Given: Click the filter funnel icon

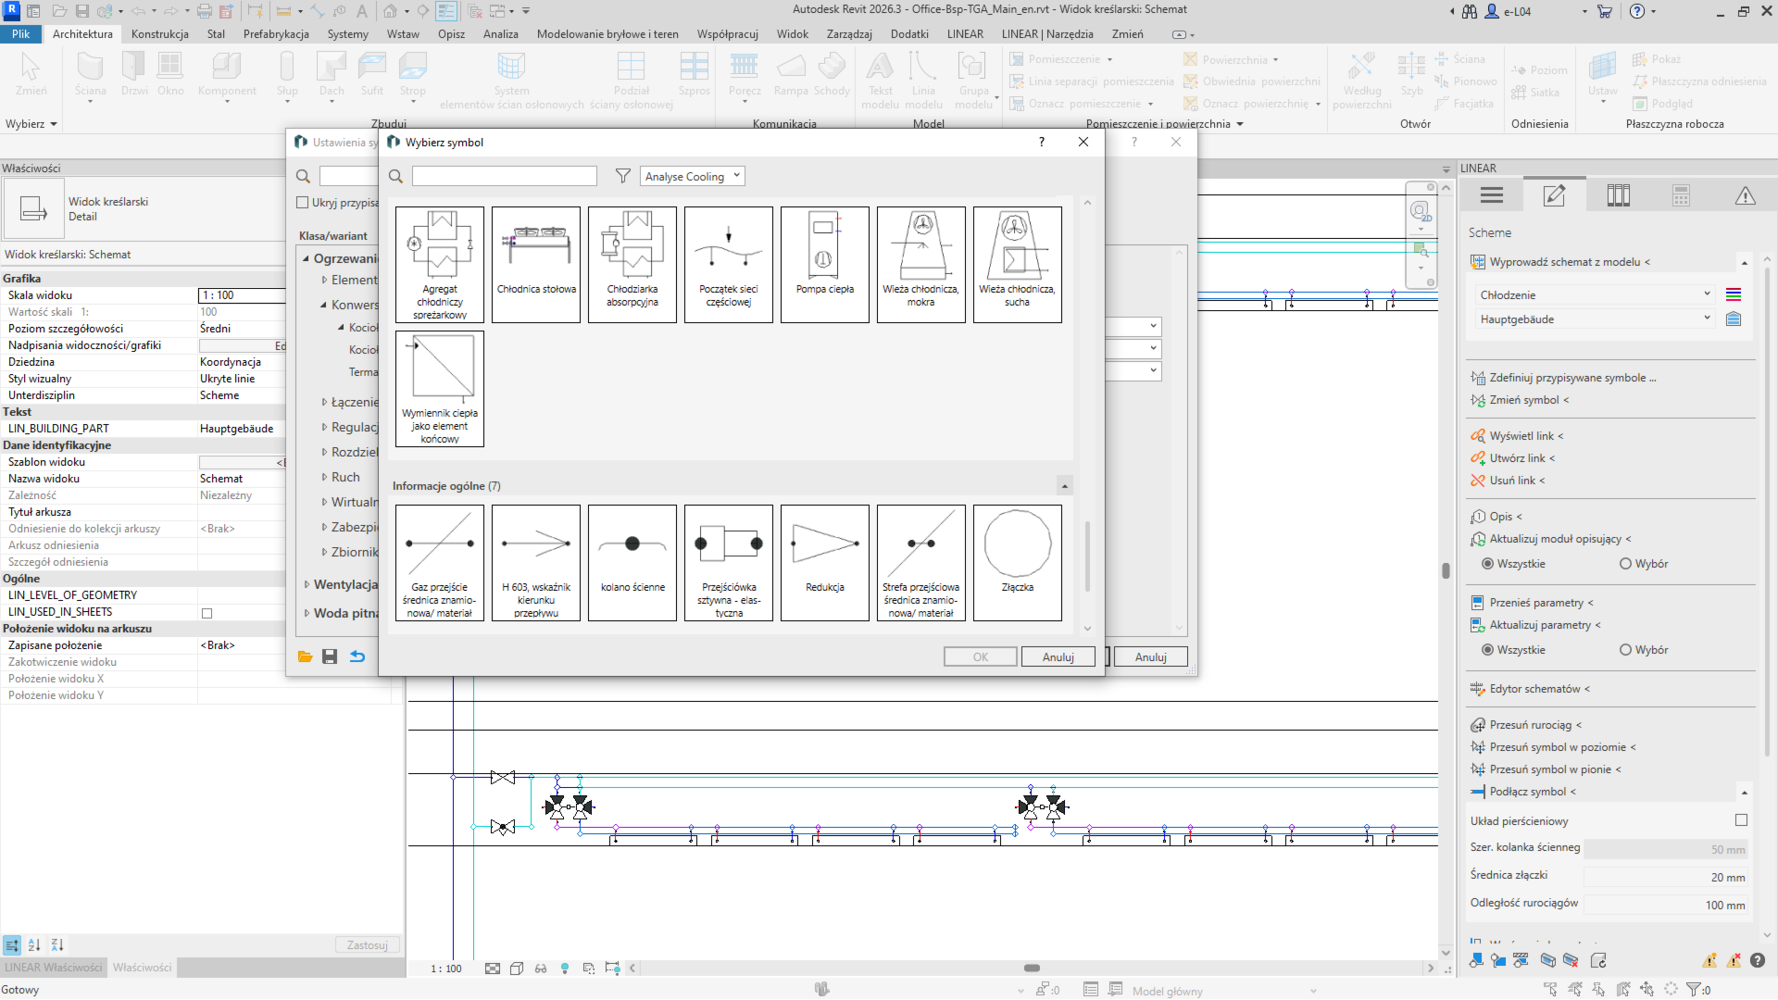Looking at the screenshot, I should [x=623, y=176].
